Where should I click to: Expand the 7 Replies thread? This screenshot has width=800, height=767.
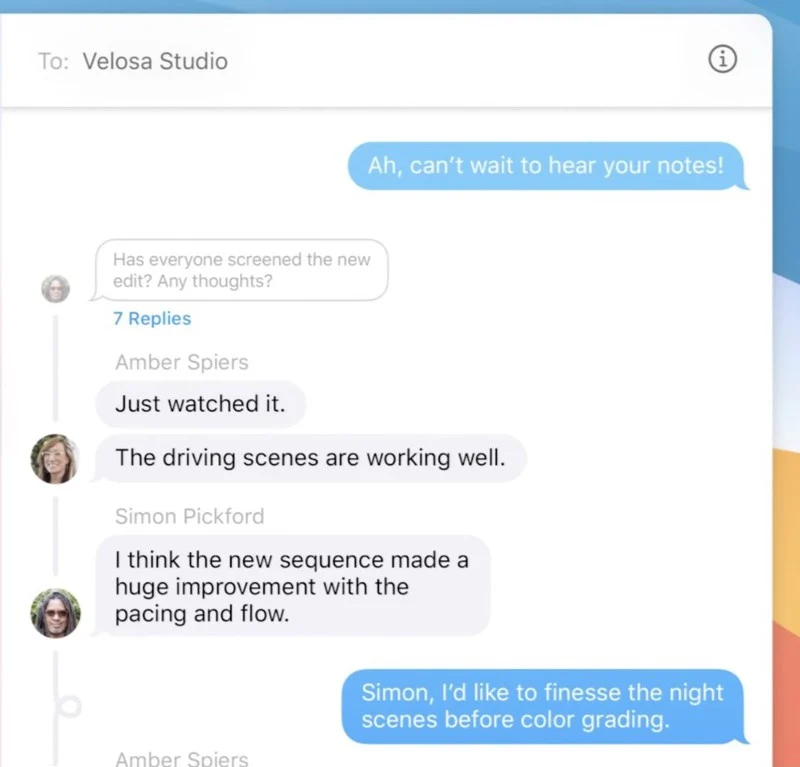point(152,318)
